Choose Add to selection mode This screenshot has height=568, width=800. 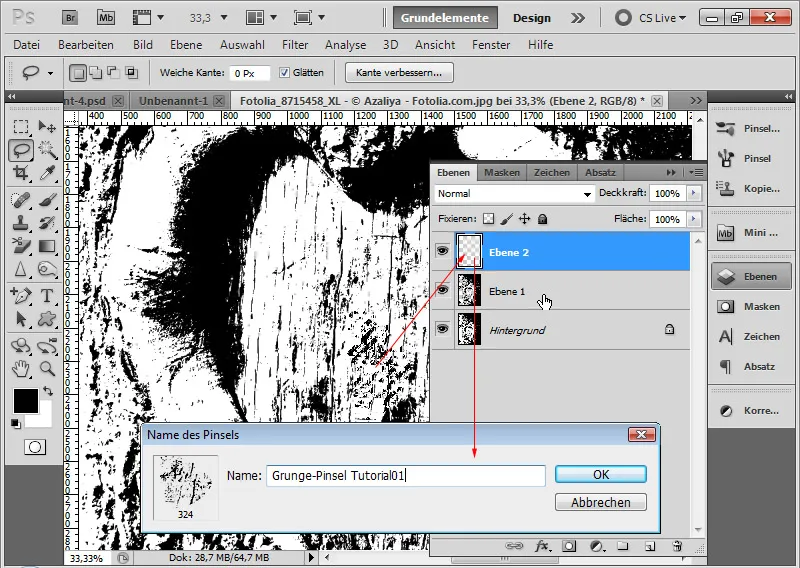[95, 72]
